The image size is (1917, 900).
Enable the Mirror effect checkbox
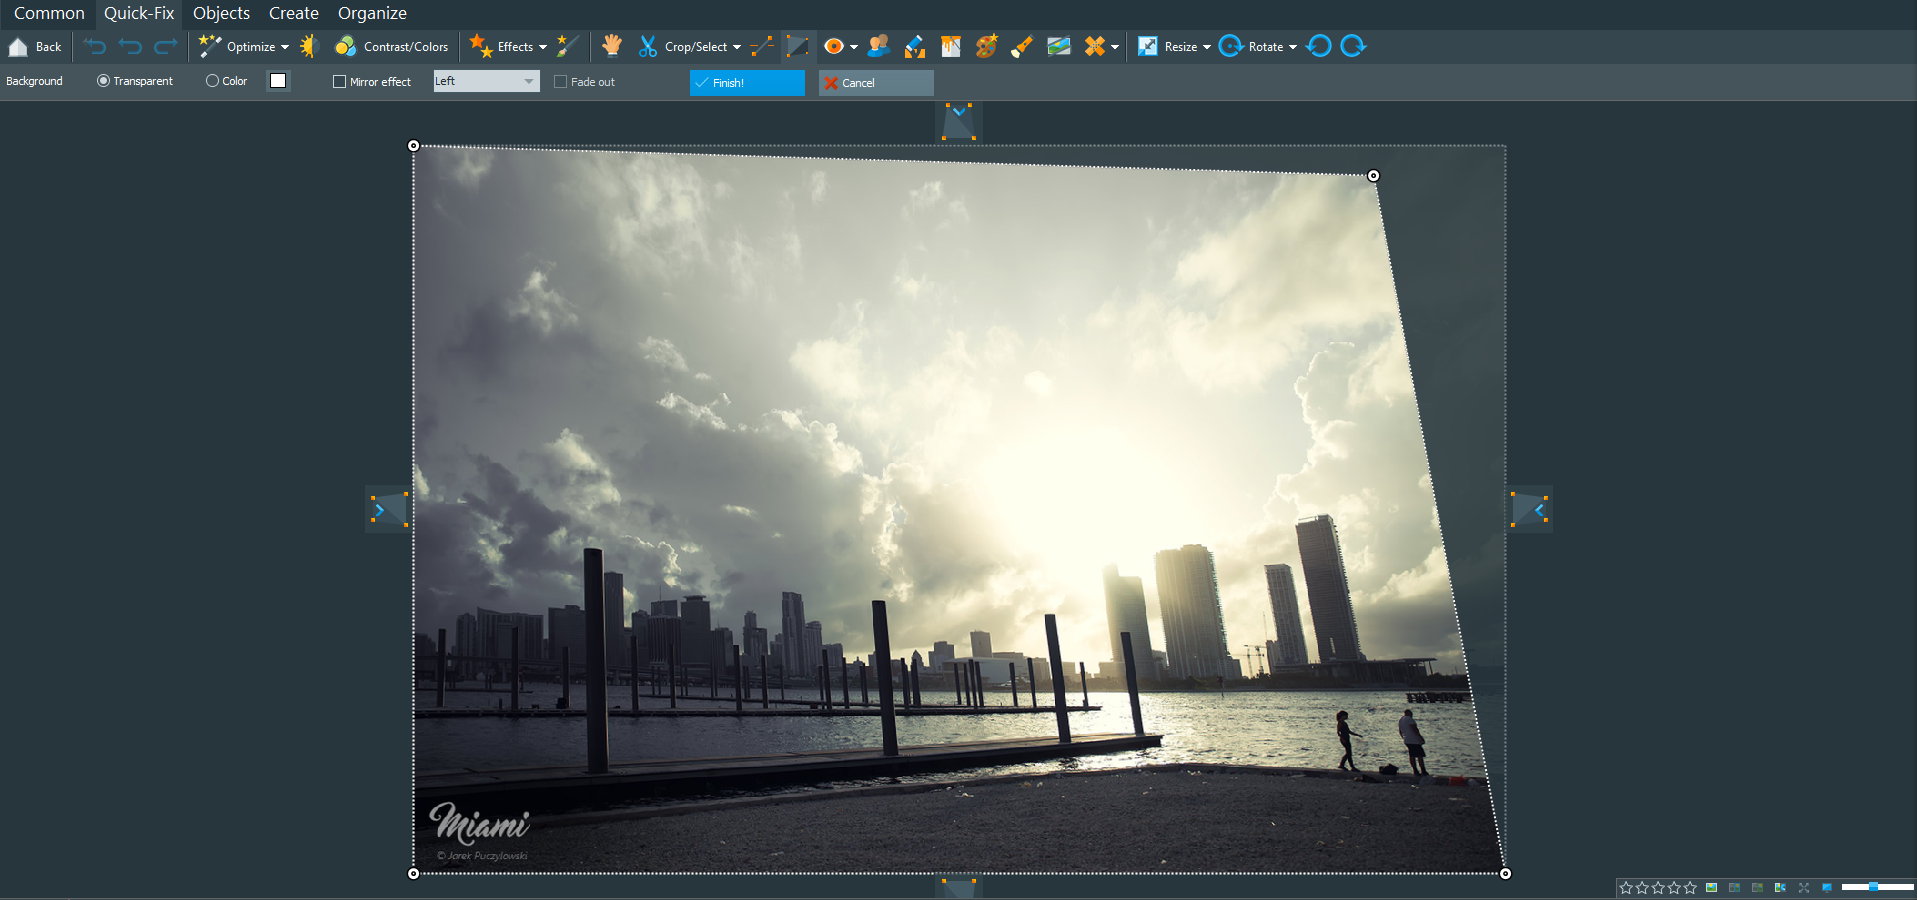pyautogui.click(x=339, y=82)
